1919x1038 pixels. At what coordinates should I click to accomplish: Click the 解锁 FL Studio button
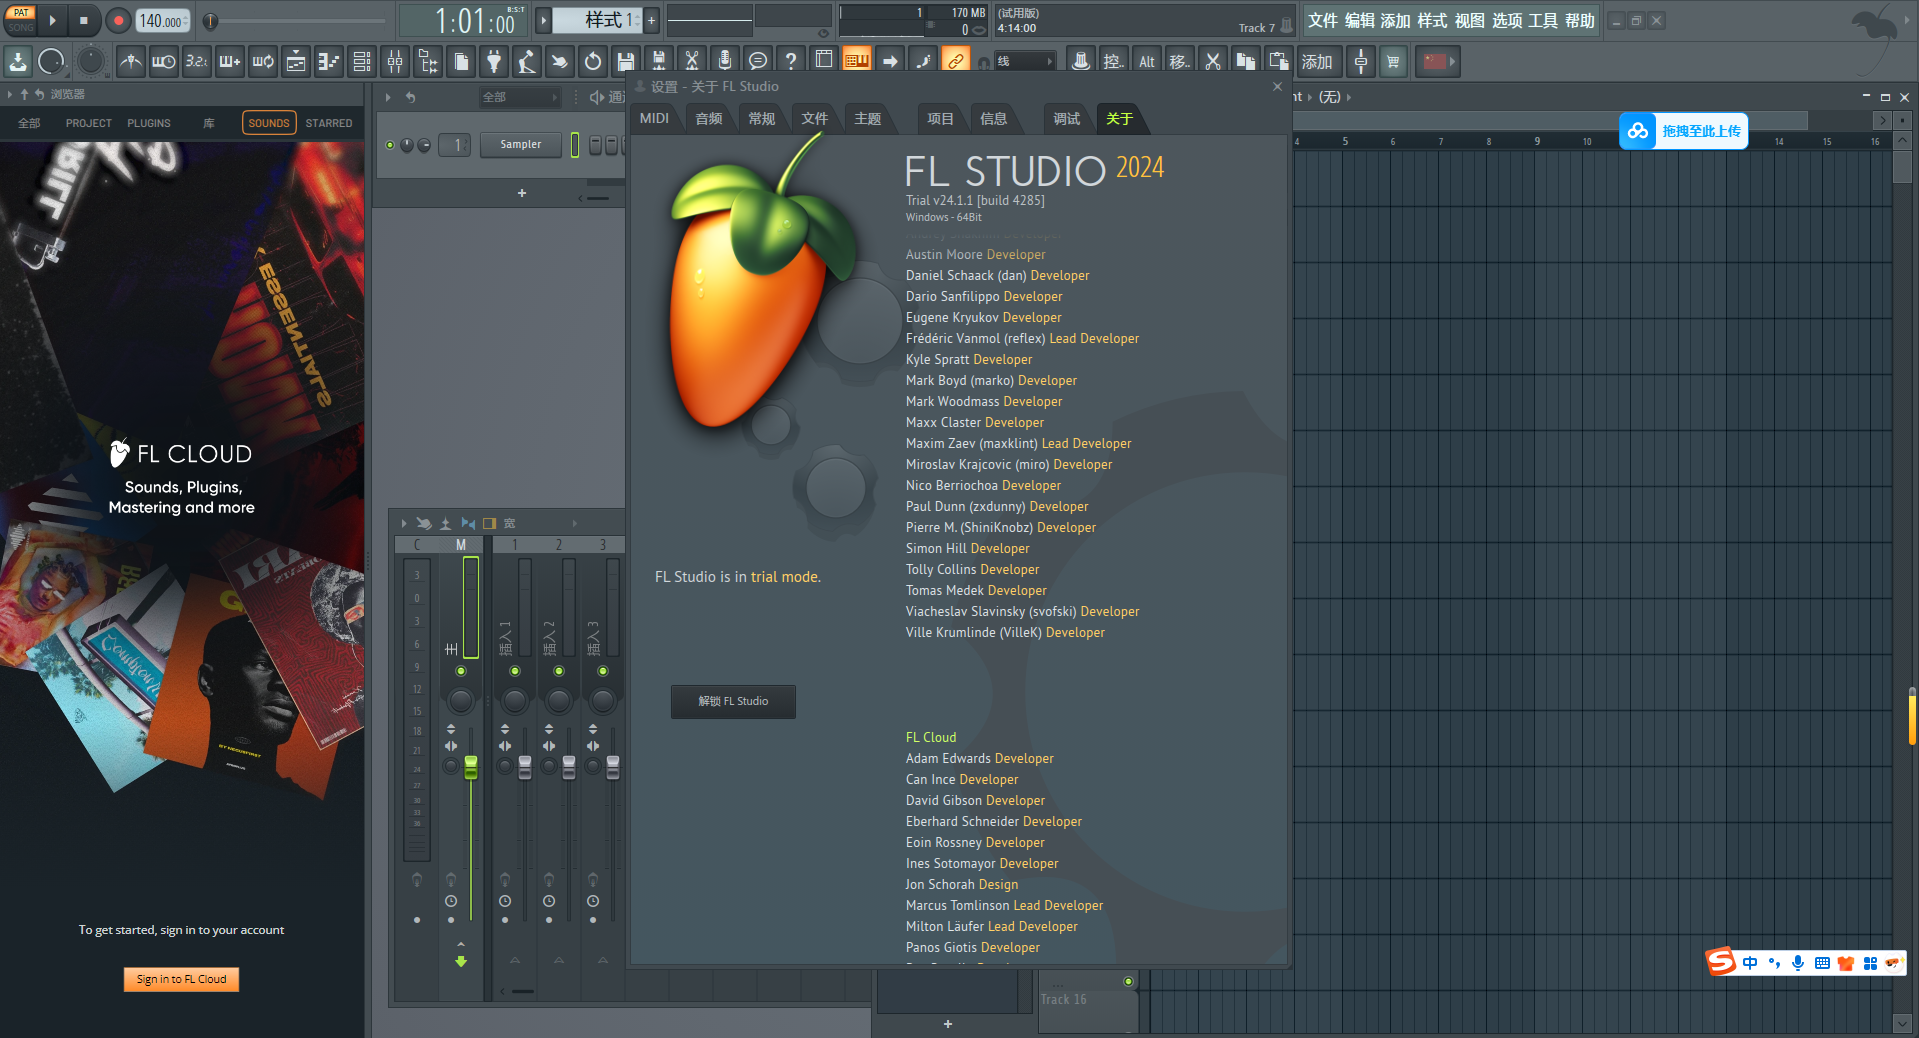coord(733,701)
